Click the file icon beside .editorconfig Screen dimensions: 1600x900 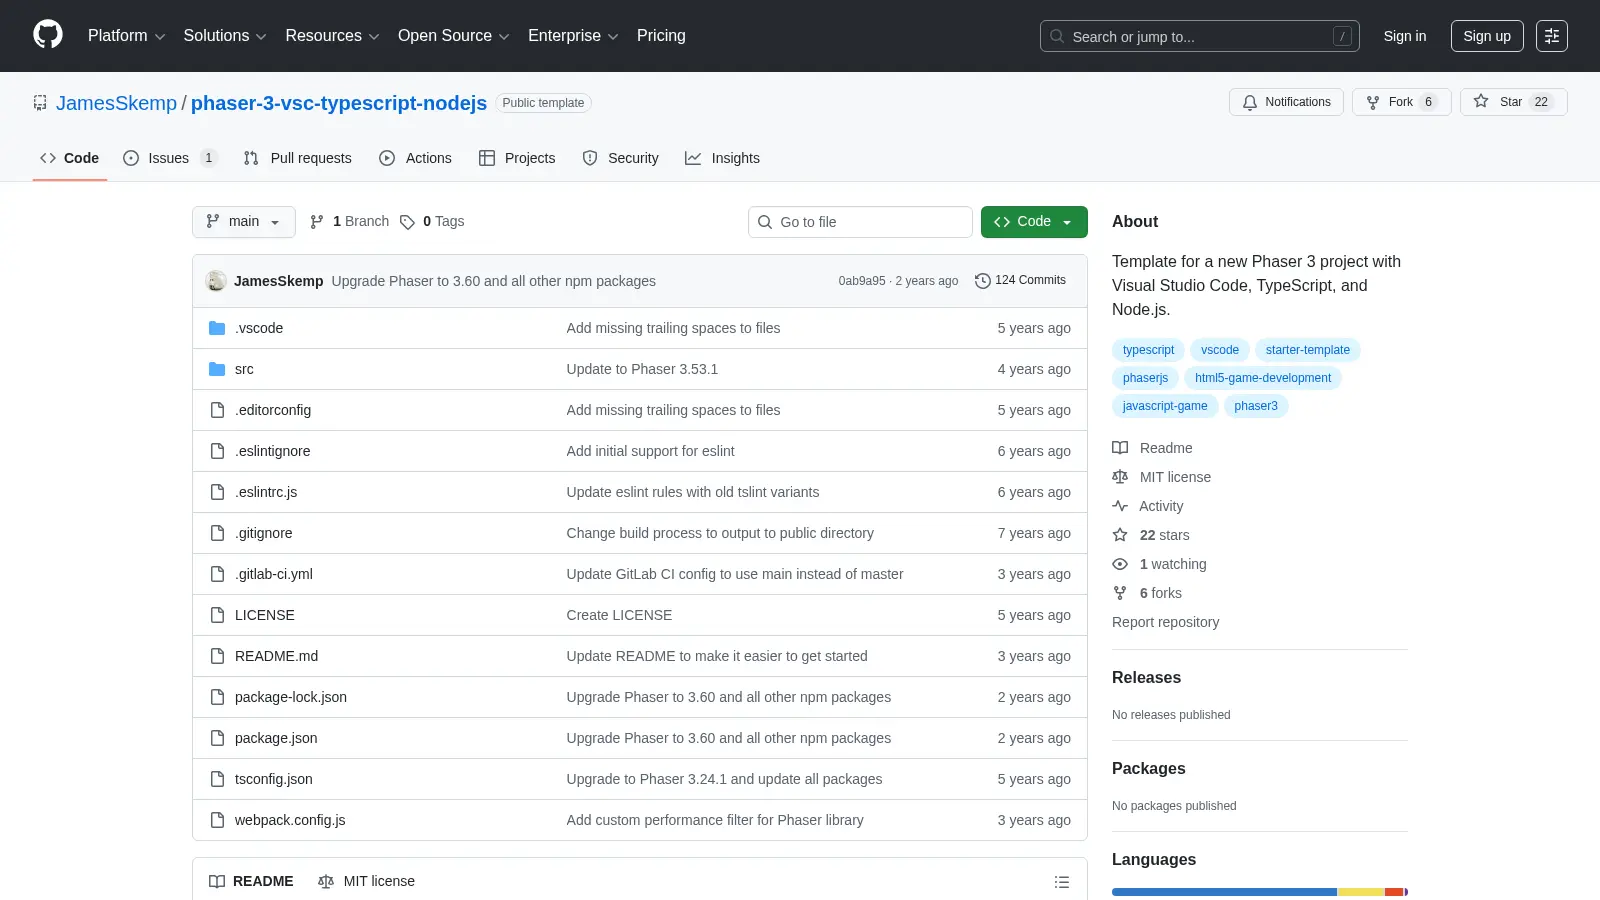click(x=217, y=410)
